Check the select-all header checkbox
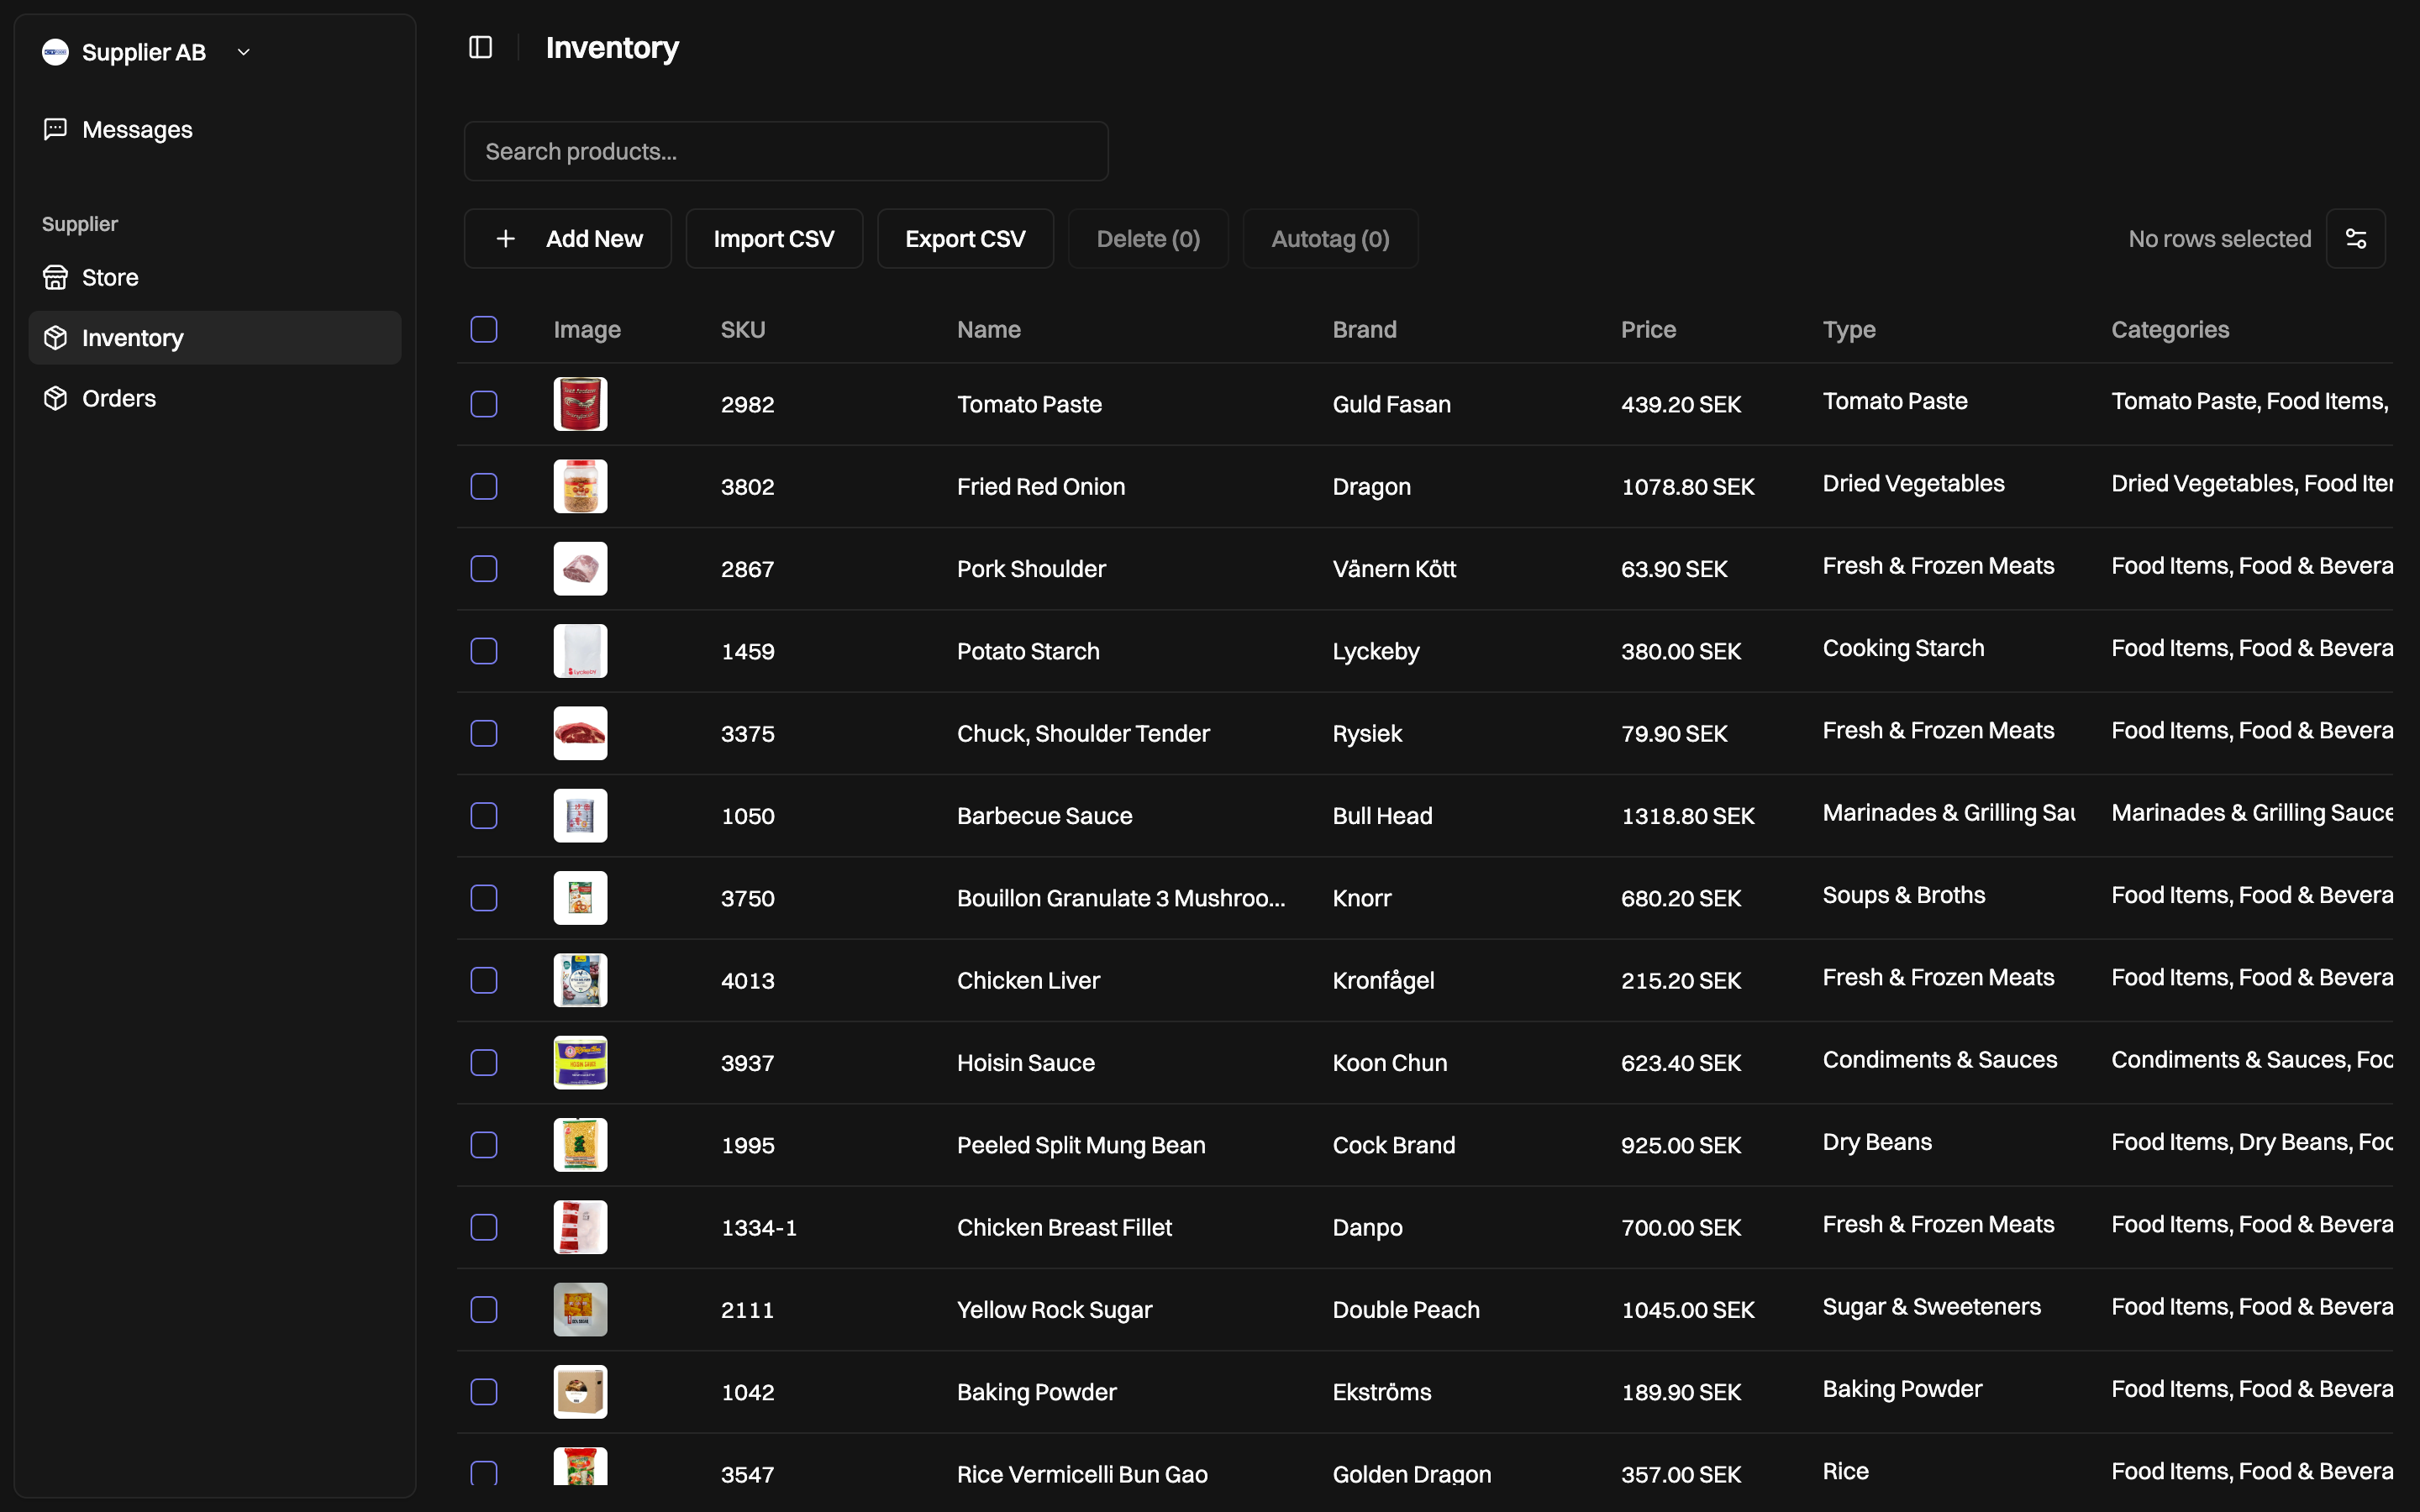The width and height of the screenshot is (2420, 1512). pyautogui.click(x=484, y=329)
